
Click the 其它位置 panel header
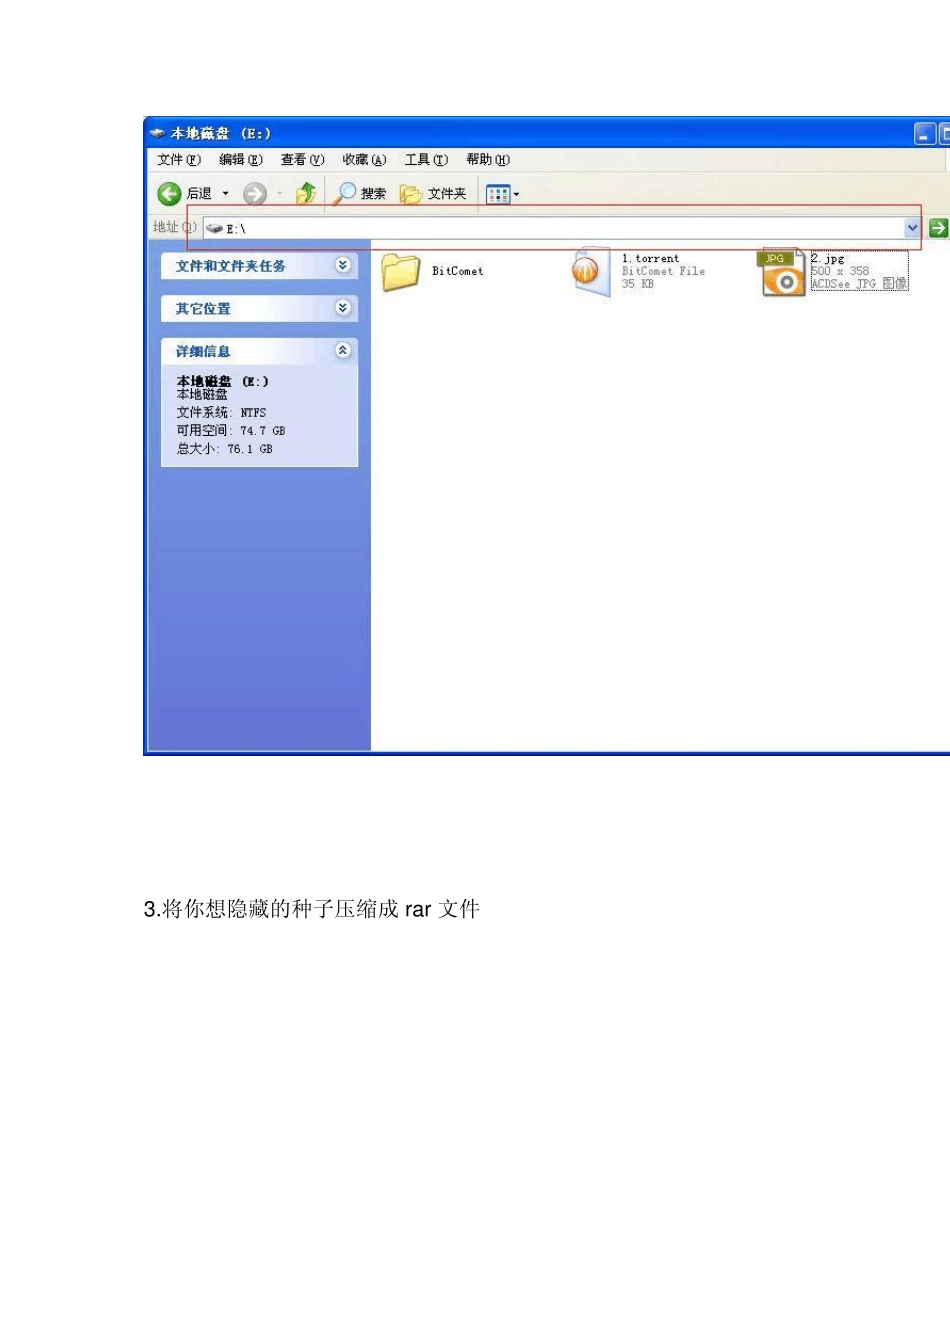click(x=259, y=309)
